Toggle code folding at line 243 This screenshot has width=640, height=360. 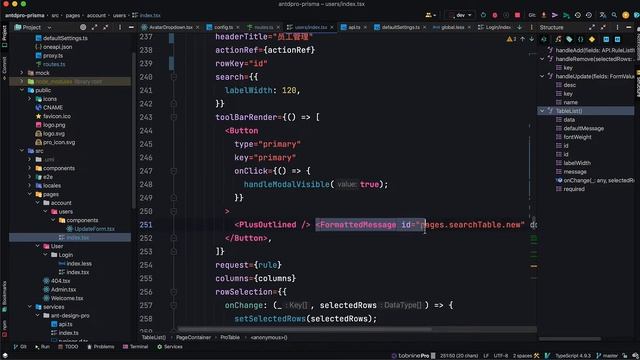tap(173, 117)
